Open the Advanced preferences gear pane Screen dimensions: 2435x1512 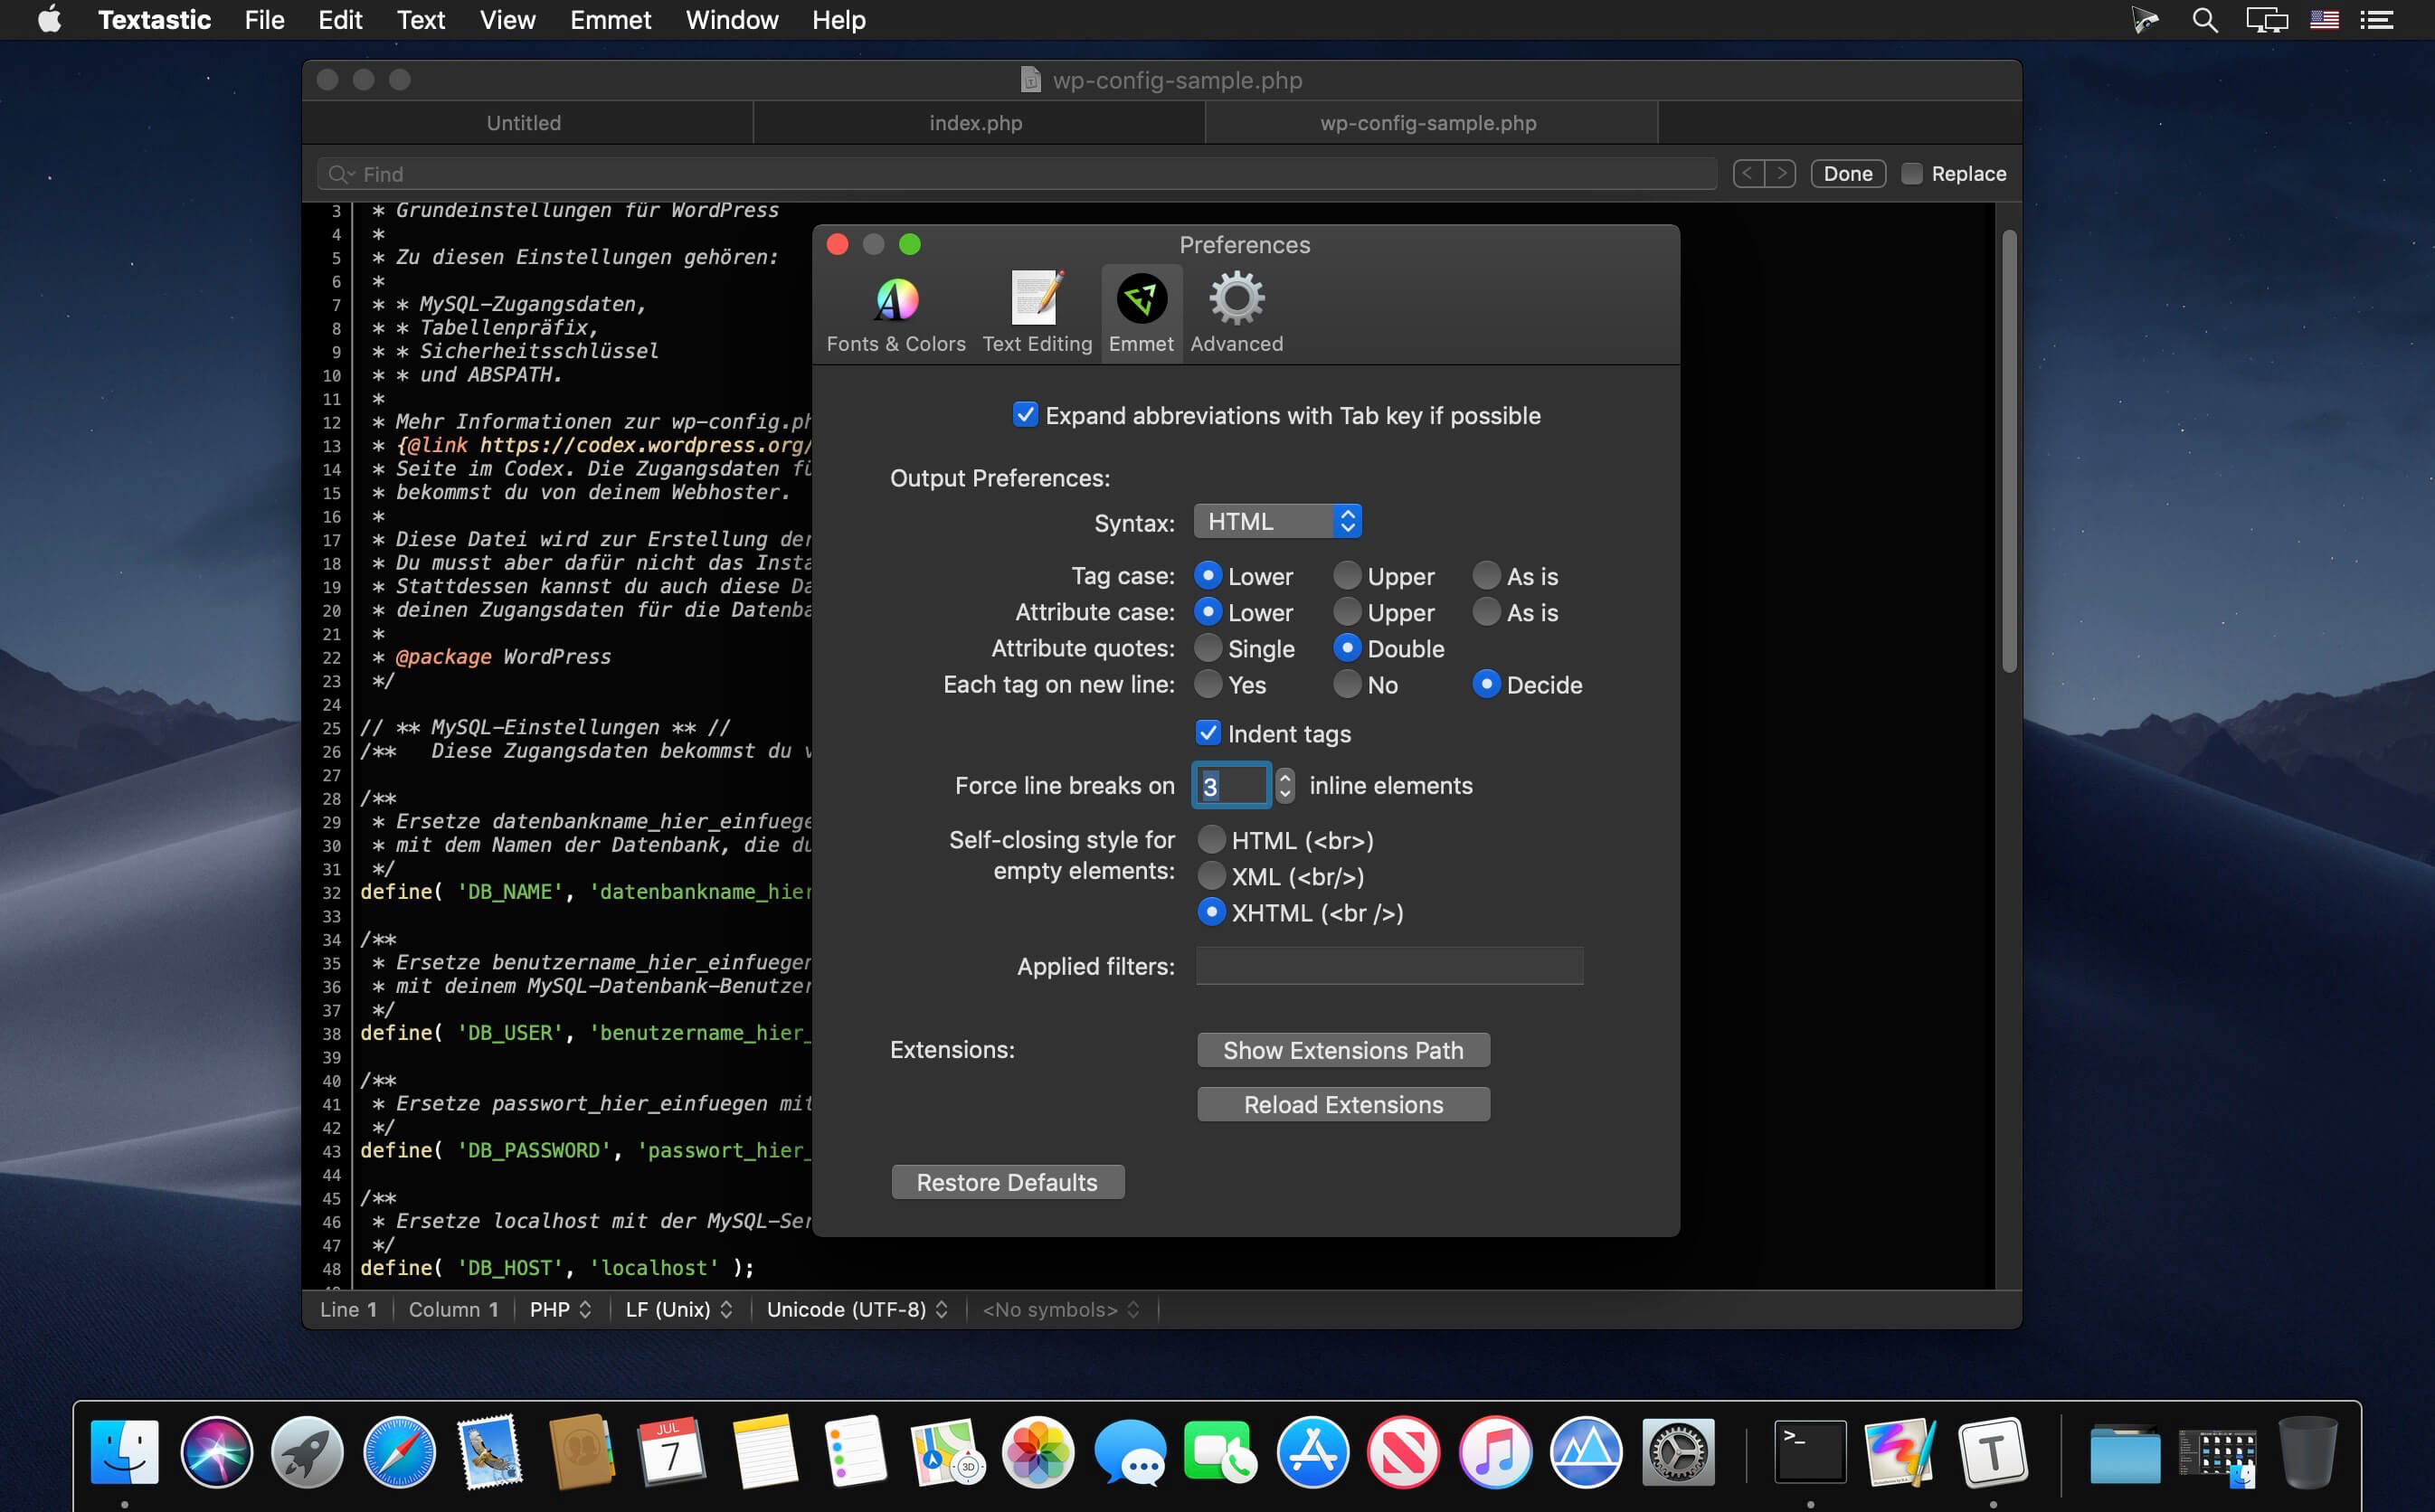(1237, 314)
